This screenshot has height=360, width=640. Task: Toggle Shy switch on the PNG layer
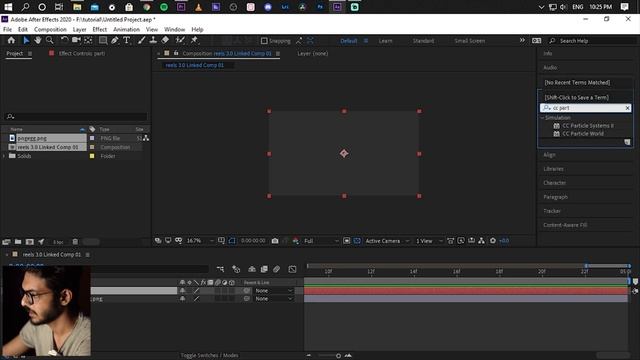(182, 299)
